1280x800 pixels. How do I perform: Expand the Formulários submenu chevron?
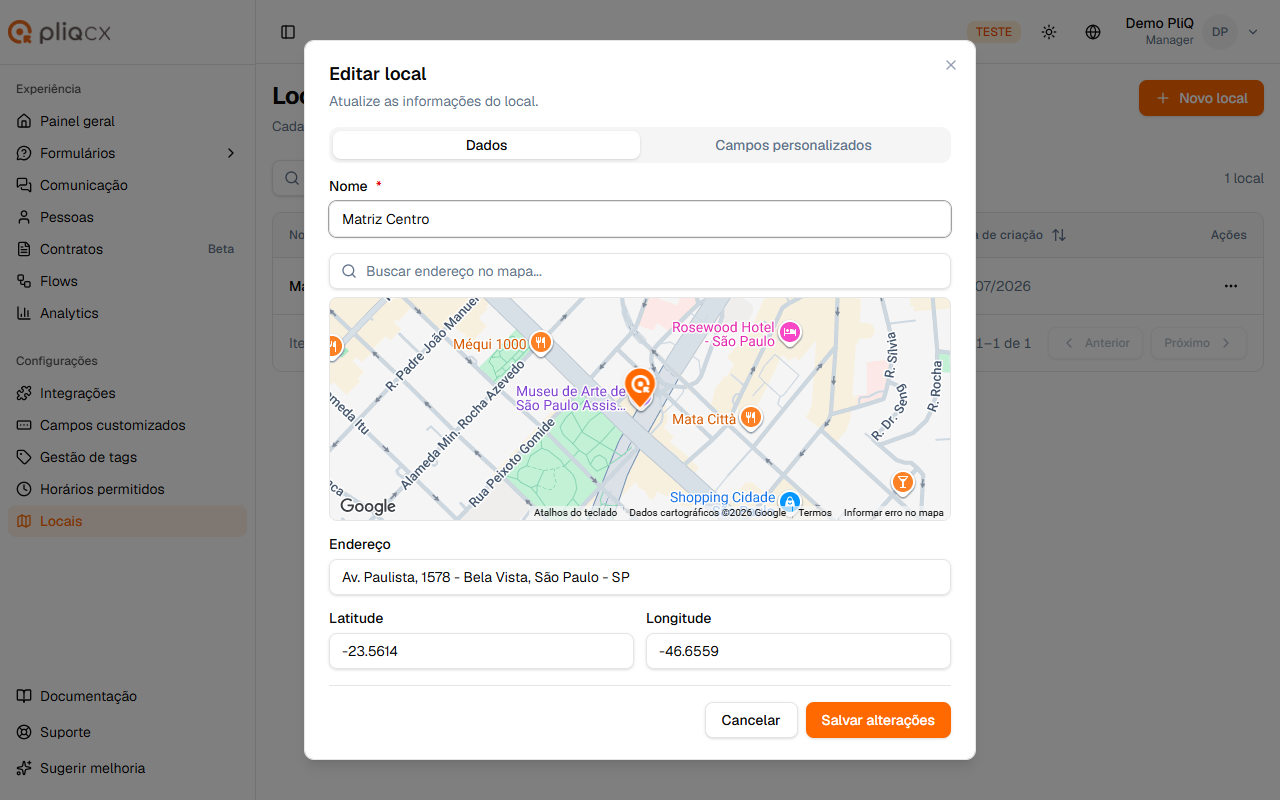[x=231, y=153]
